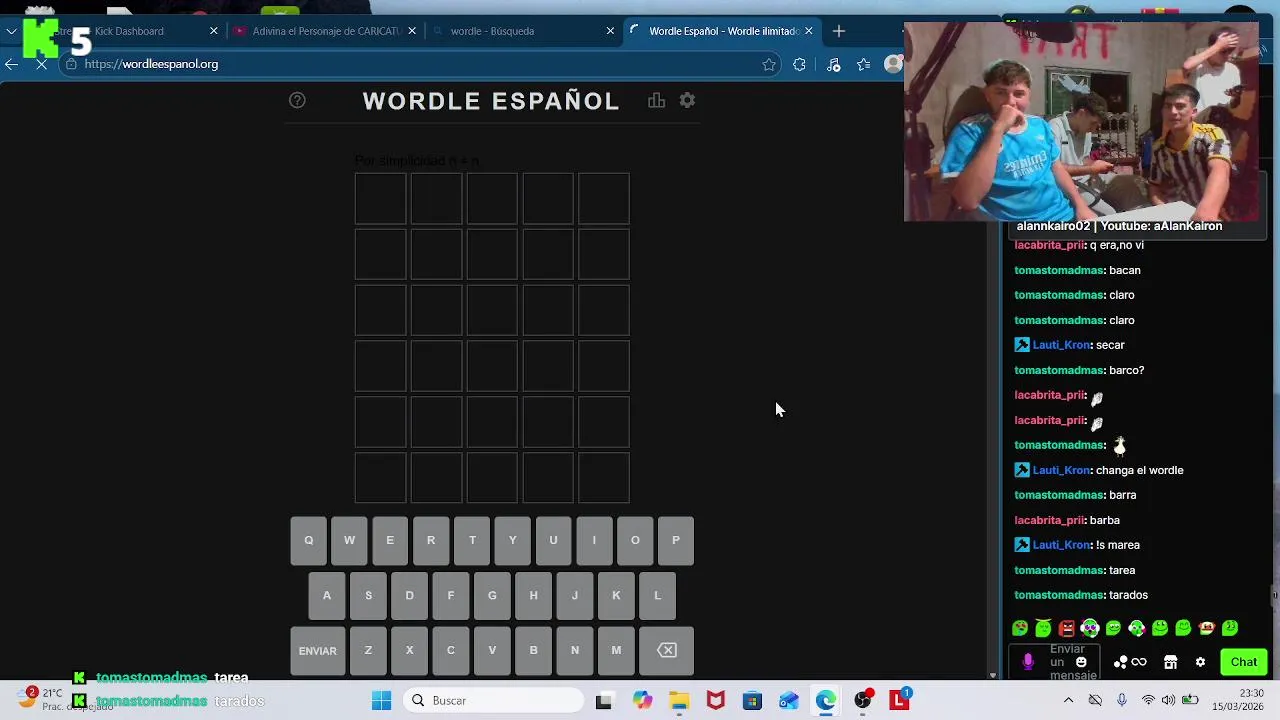Tap the Y key on Wordle keyboard
Viewport: 1280px width, 720px height.
[x=512, y=540]
